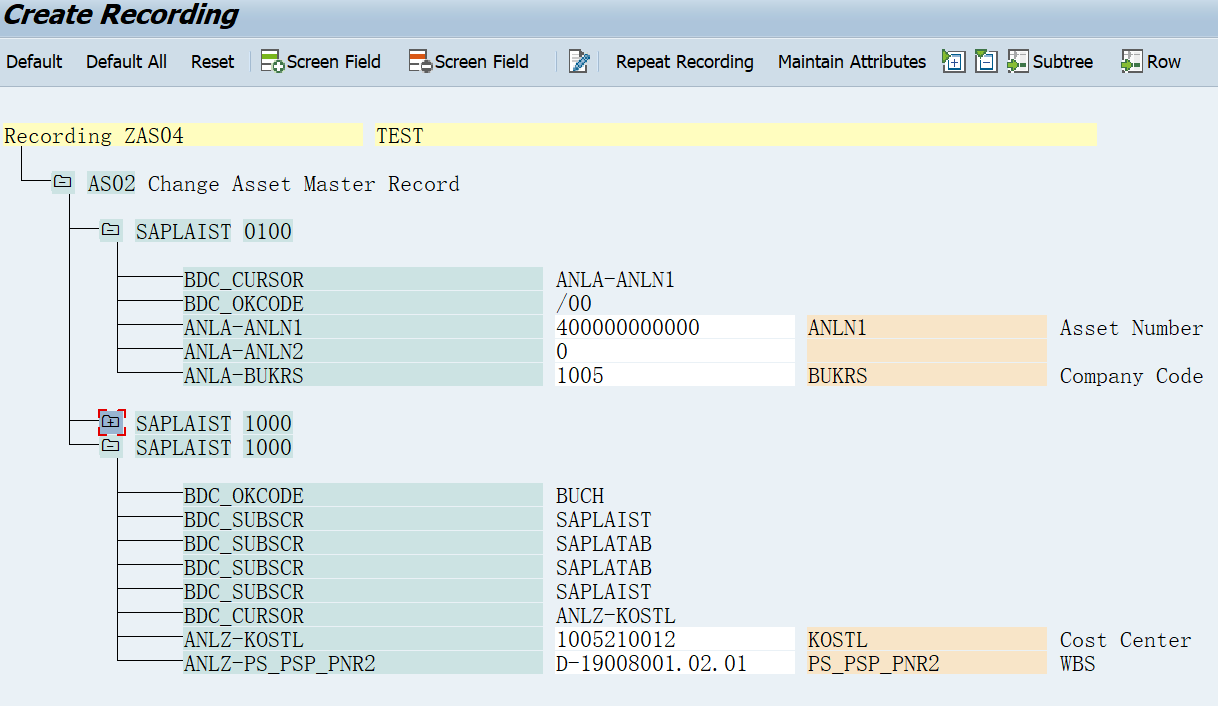The height and width of the screenshot is (706, 1218).
Task: Collapse the second SAPLAIST 1000 subtree
Action: click(x=110, y=446)
